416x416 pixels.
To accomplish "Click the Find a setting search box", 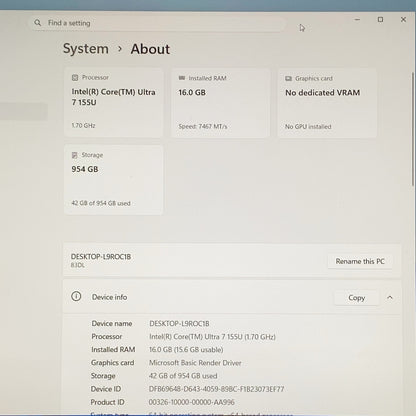I will point(158,23).
